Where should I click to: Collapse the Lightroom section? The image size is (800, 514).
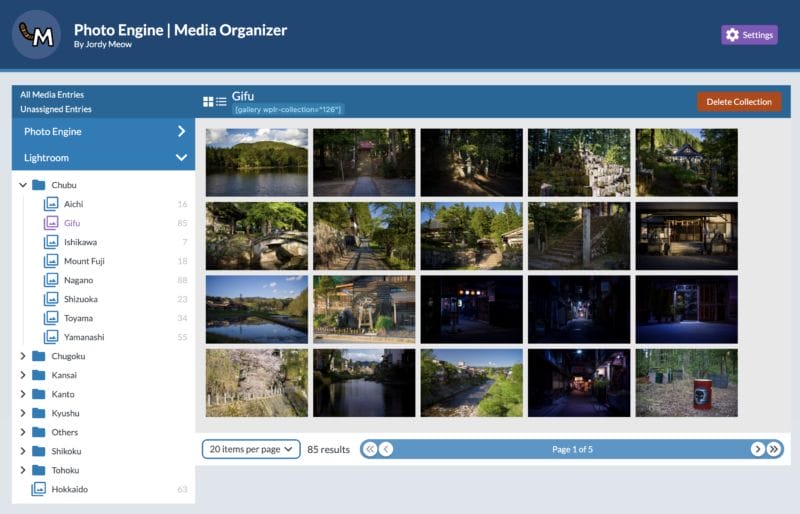pos(181,157)
